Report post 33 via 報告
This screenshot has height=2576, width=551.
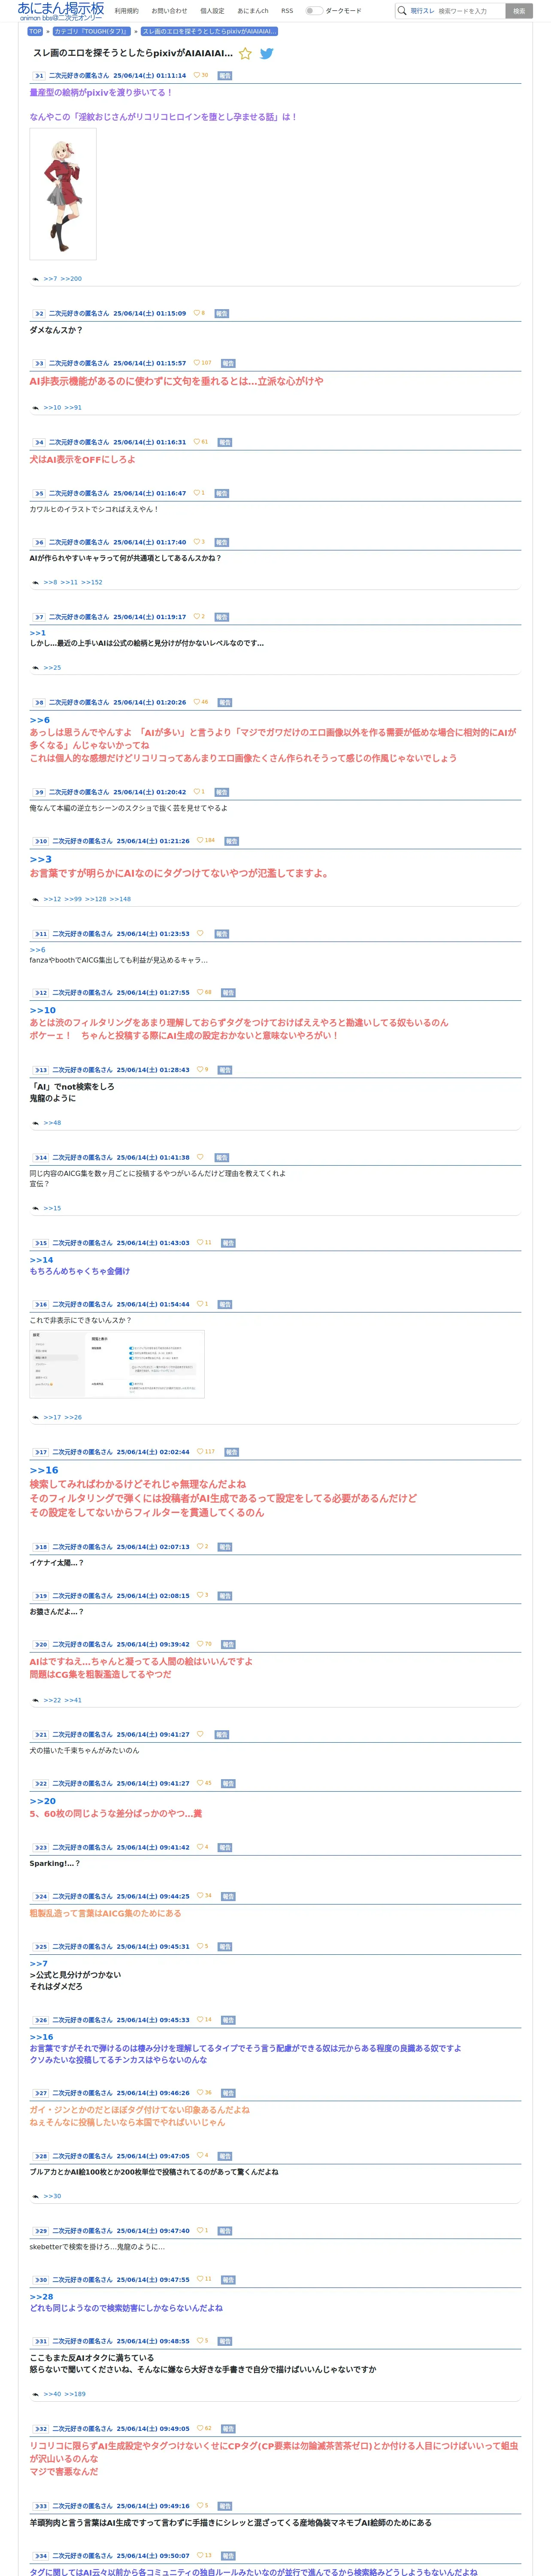point(225,2506)
